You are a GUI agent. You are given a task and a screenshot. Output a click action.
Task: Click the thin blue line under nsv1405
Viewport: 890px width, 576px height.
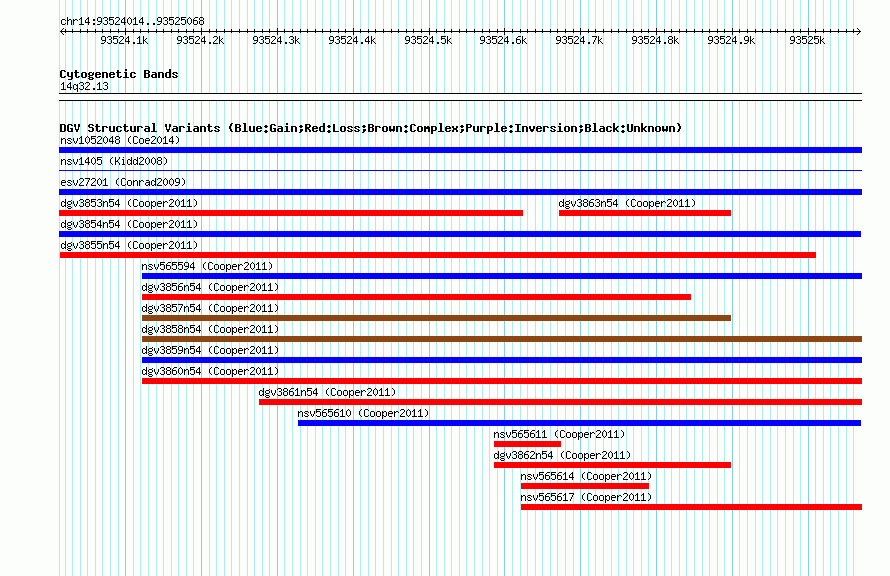point(460,170)
